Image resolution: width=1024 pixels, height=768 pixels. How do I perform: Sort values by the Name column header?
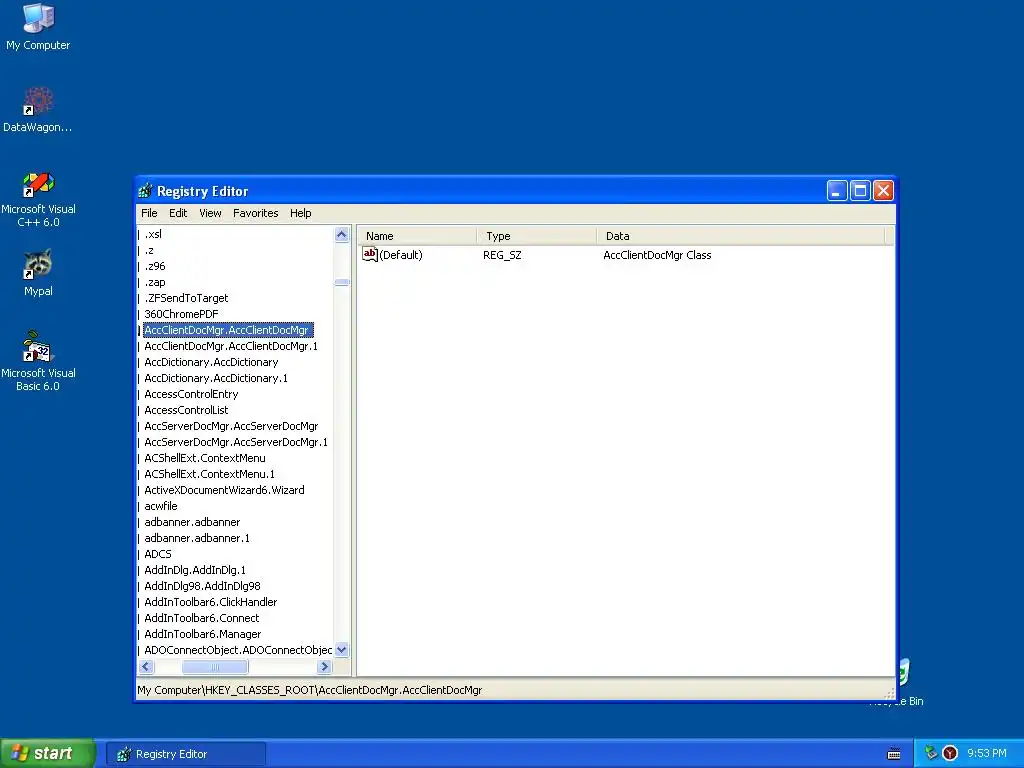417,236
